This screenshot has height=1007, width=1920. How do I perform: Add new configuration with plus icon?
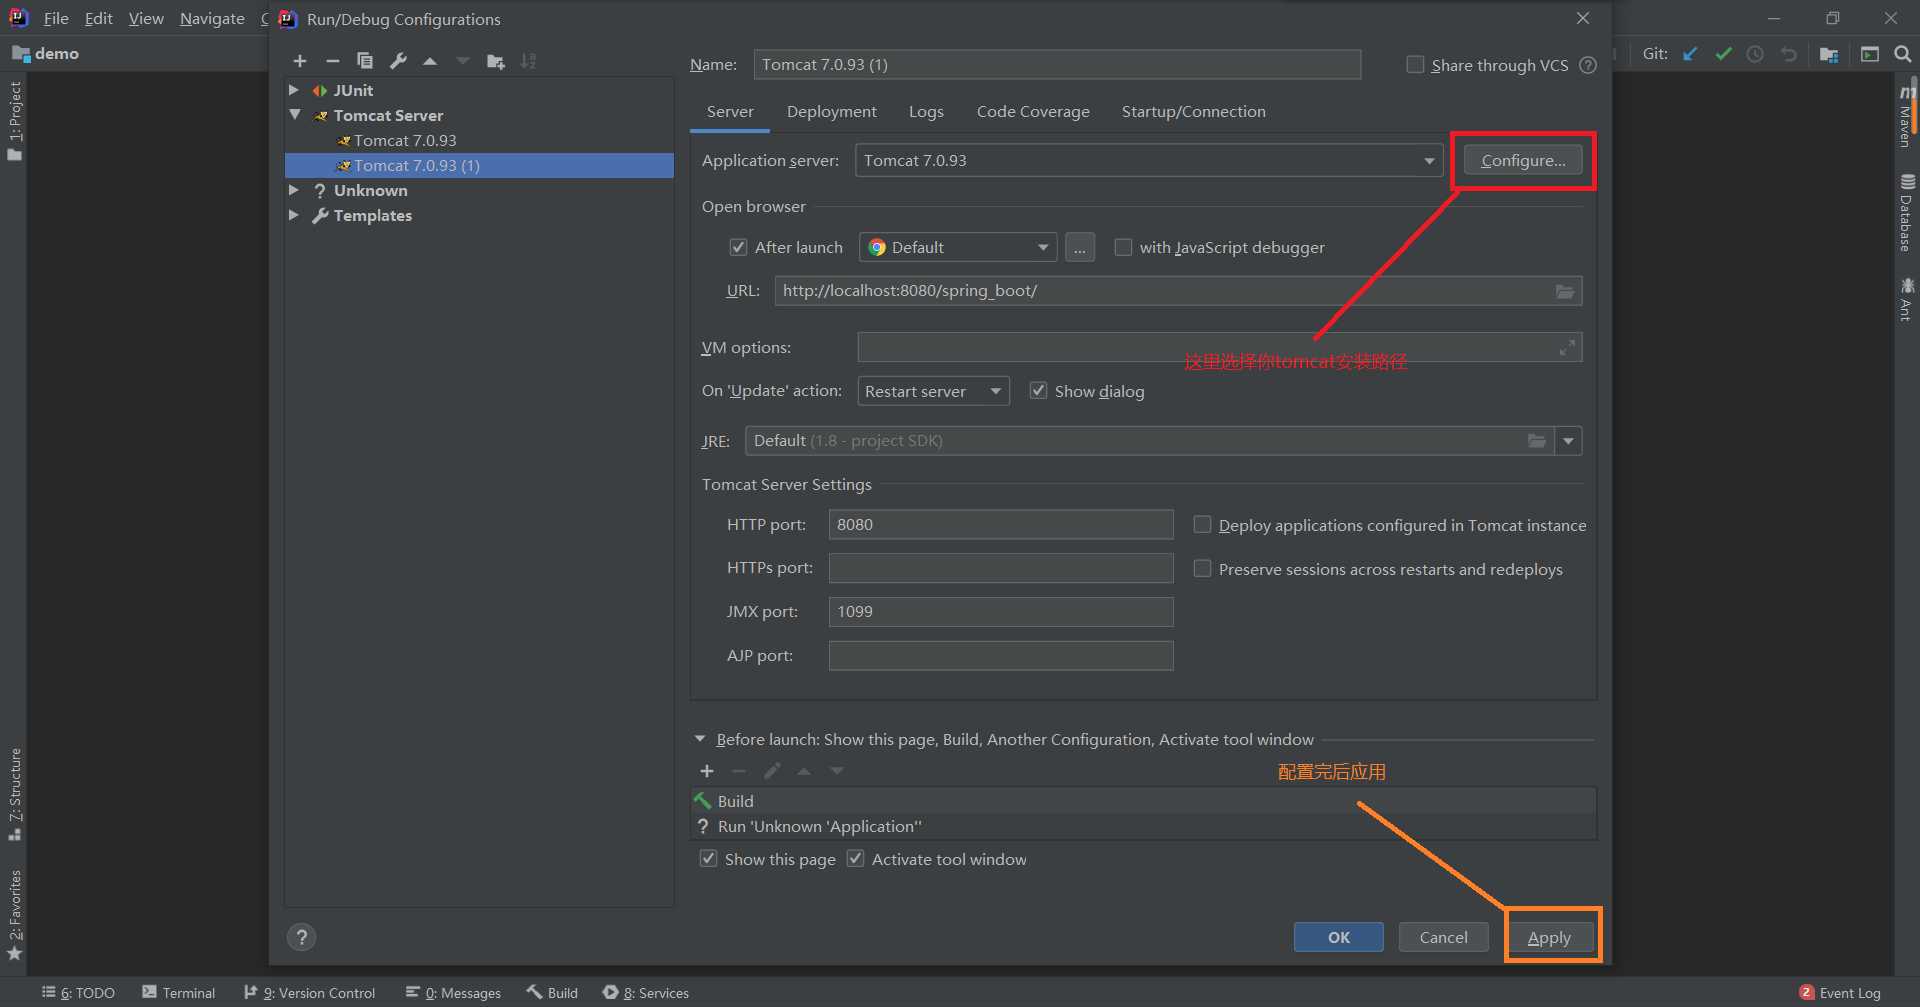point(300,61)
